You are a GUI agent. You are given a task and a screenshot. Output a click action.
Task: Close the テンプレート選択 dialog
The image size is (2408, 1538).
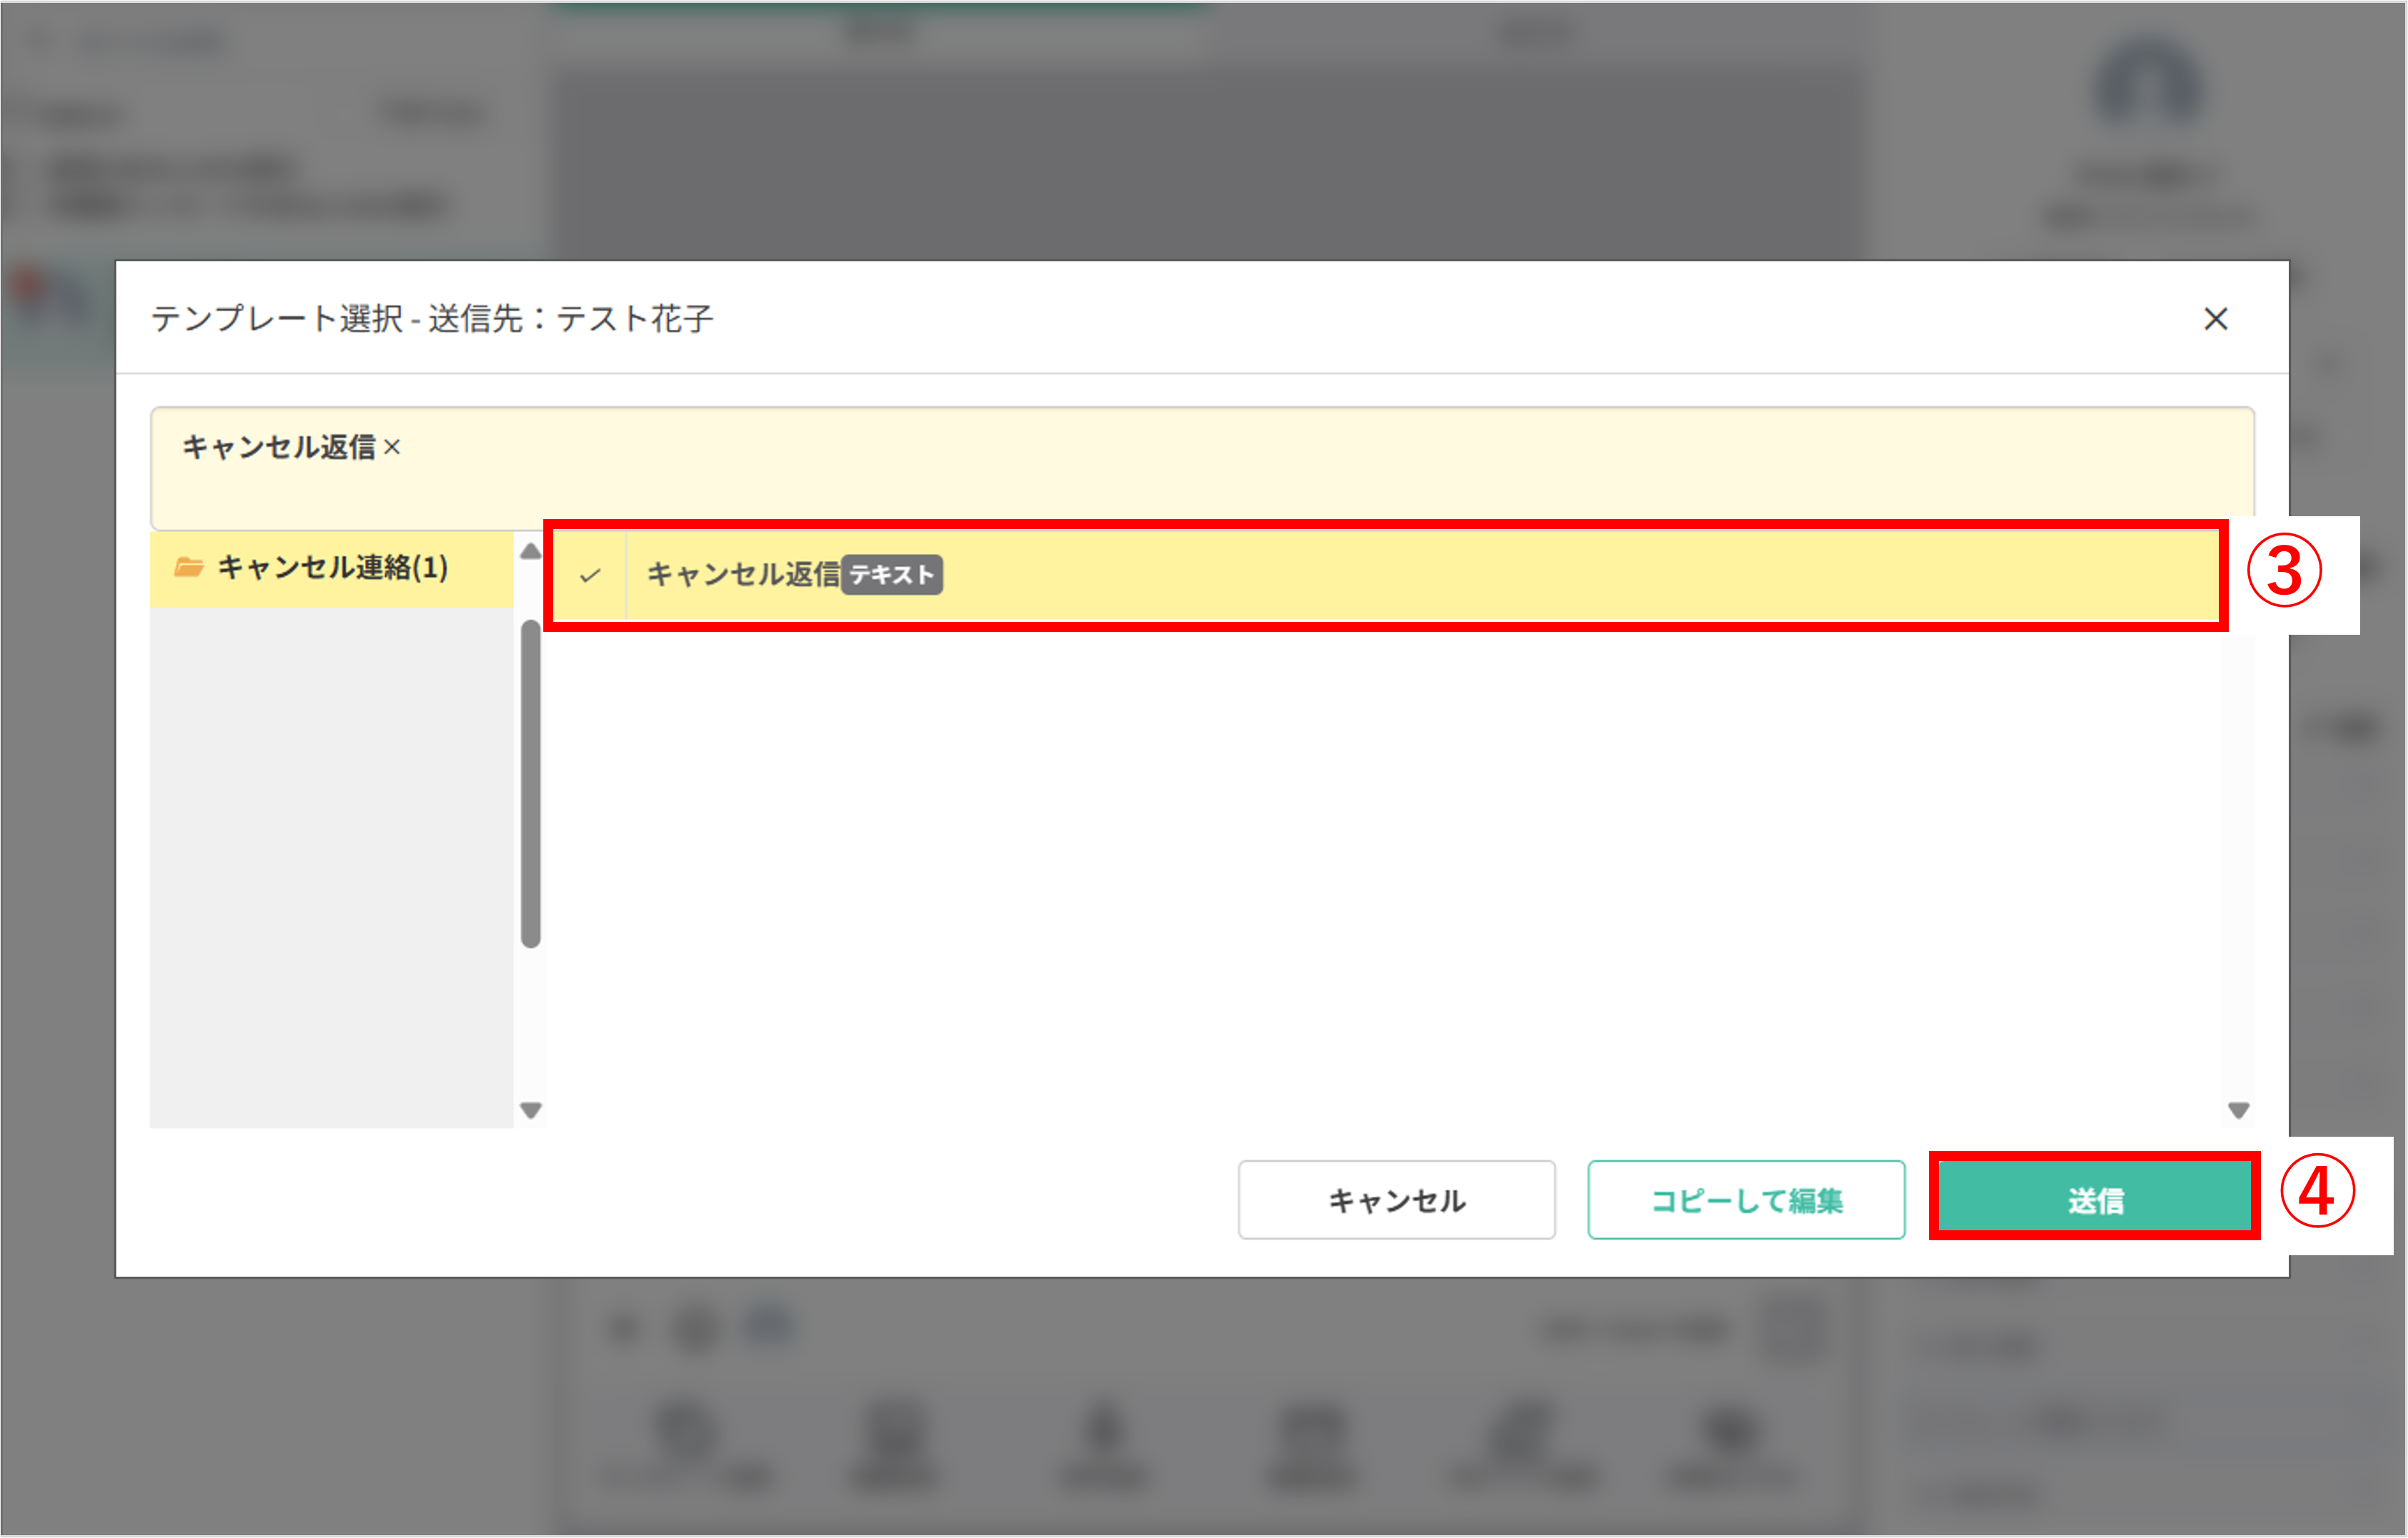click(2216, 319)
